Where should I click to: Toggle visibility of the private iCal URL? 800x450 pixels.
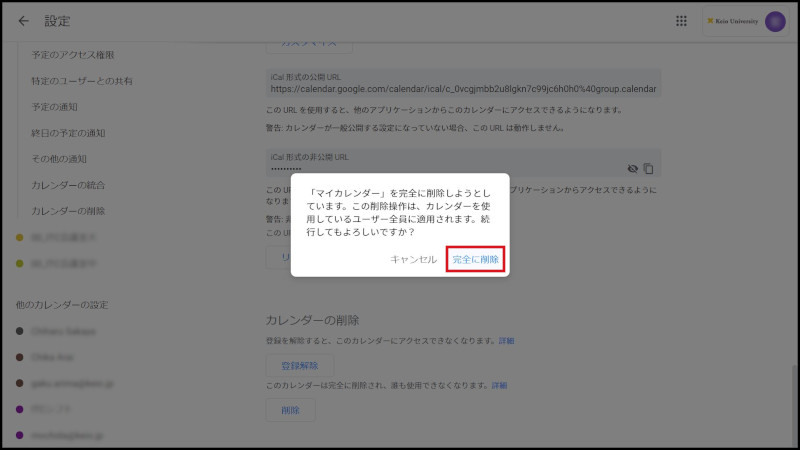(x=632, y=168)
